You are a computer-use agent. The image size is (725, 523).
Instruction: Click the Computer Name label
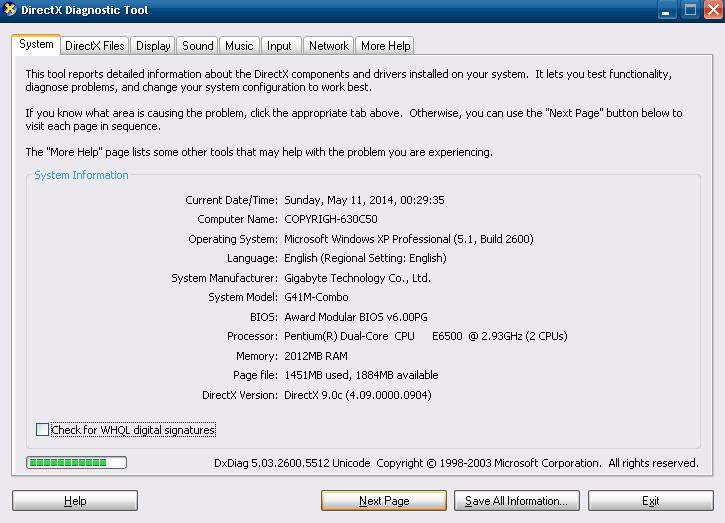click(x=237, y=219)
